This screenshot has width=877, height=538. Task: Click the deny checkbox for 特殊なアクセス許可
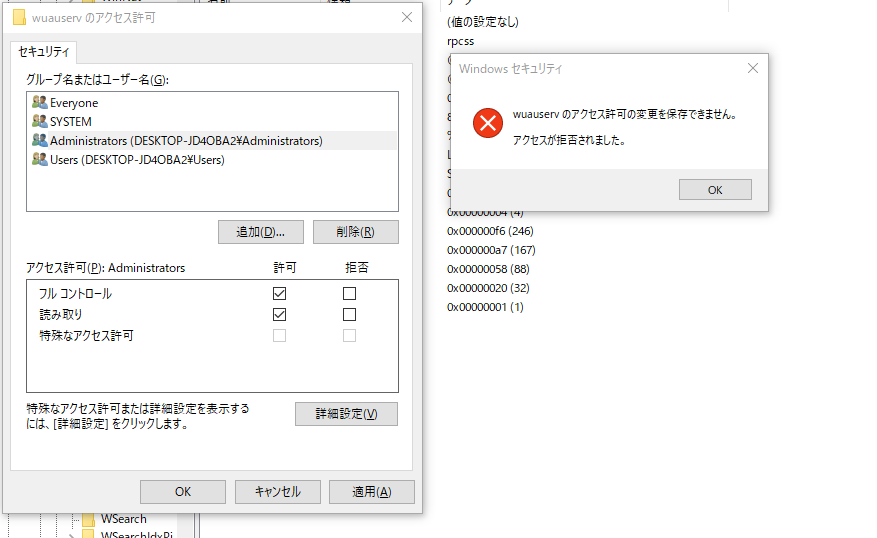tap(350, 336)
